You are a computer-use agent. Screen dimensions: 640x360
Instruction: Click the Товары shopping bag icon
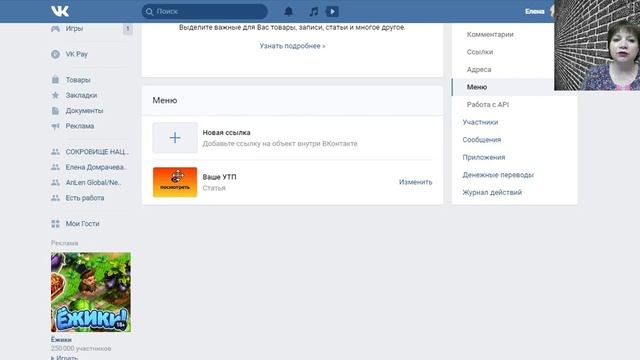[56, 80]
